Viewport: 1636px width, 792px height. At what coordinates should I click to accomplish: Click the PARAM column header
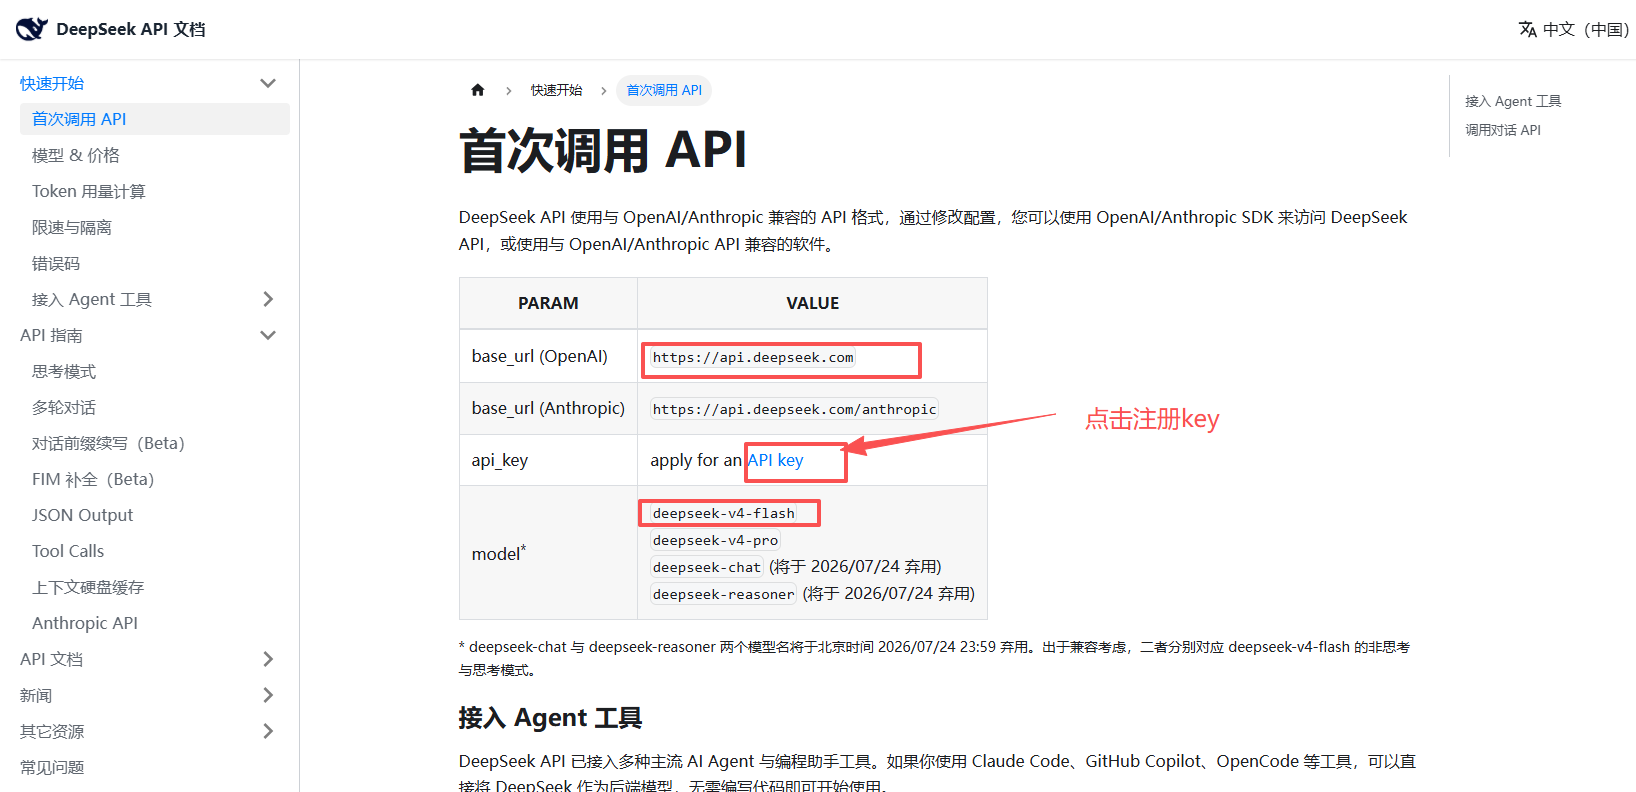[548, 303]
